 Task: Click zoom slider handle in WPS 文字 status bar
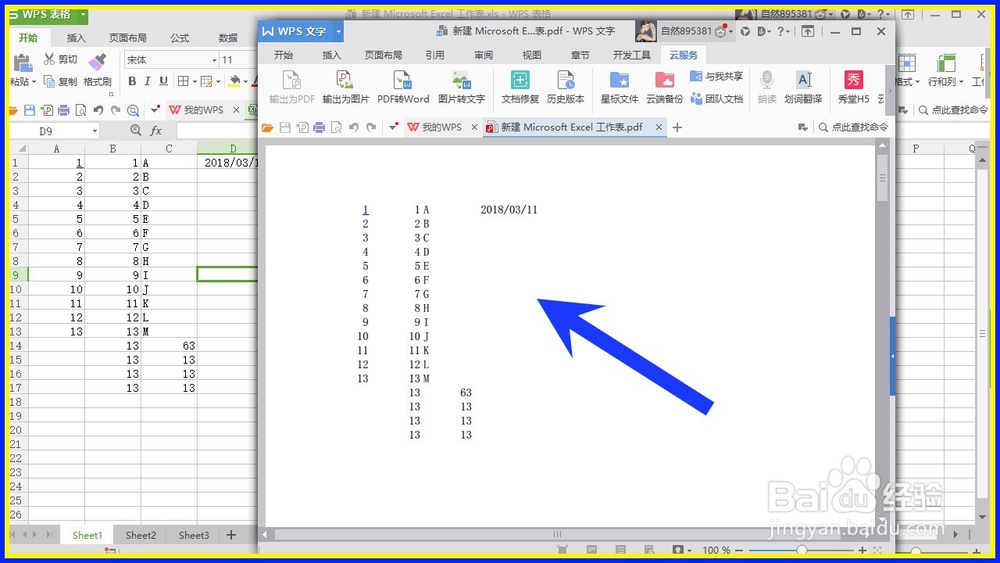802,550
